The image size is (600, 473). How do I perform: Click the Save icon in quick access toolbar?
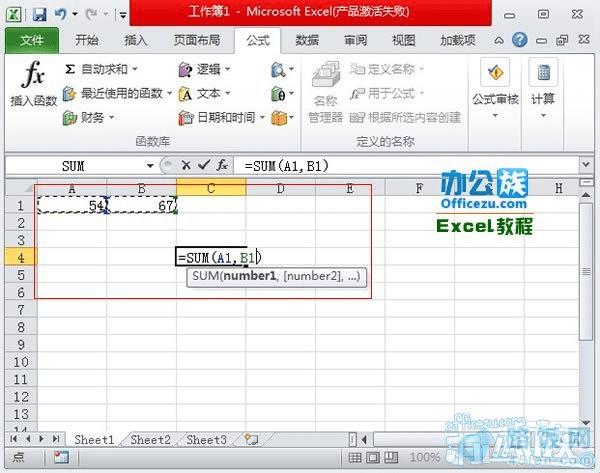pos(39,15)
